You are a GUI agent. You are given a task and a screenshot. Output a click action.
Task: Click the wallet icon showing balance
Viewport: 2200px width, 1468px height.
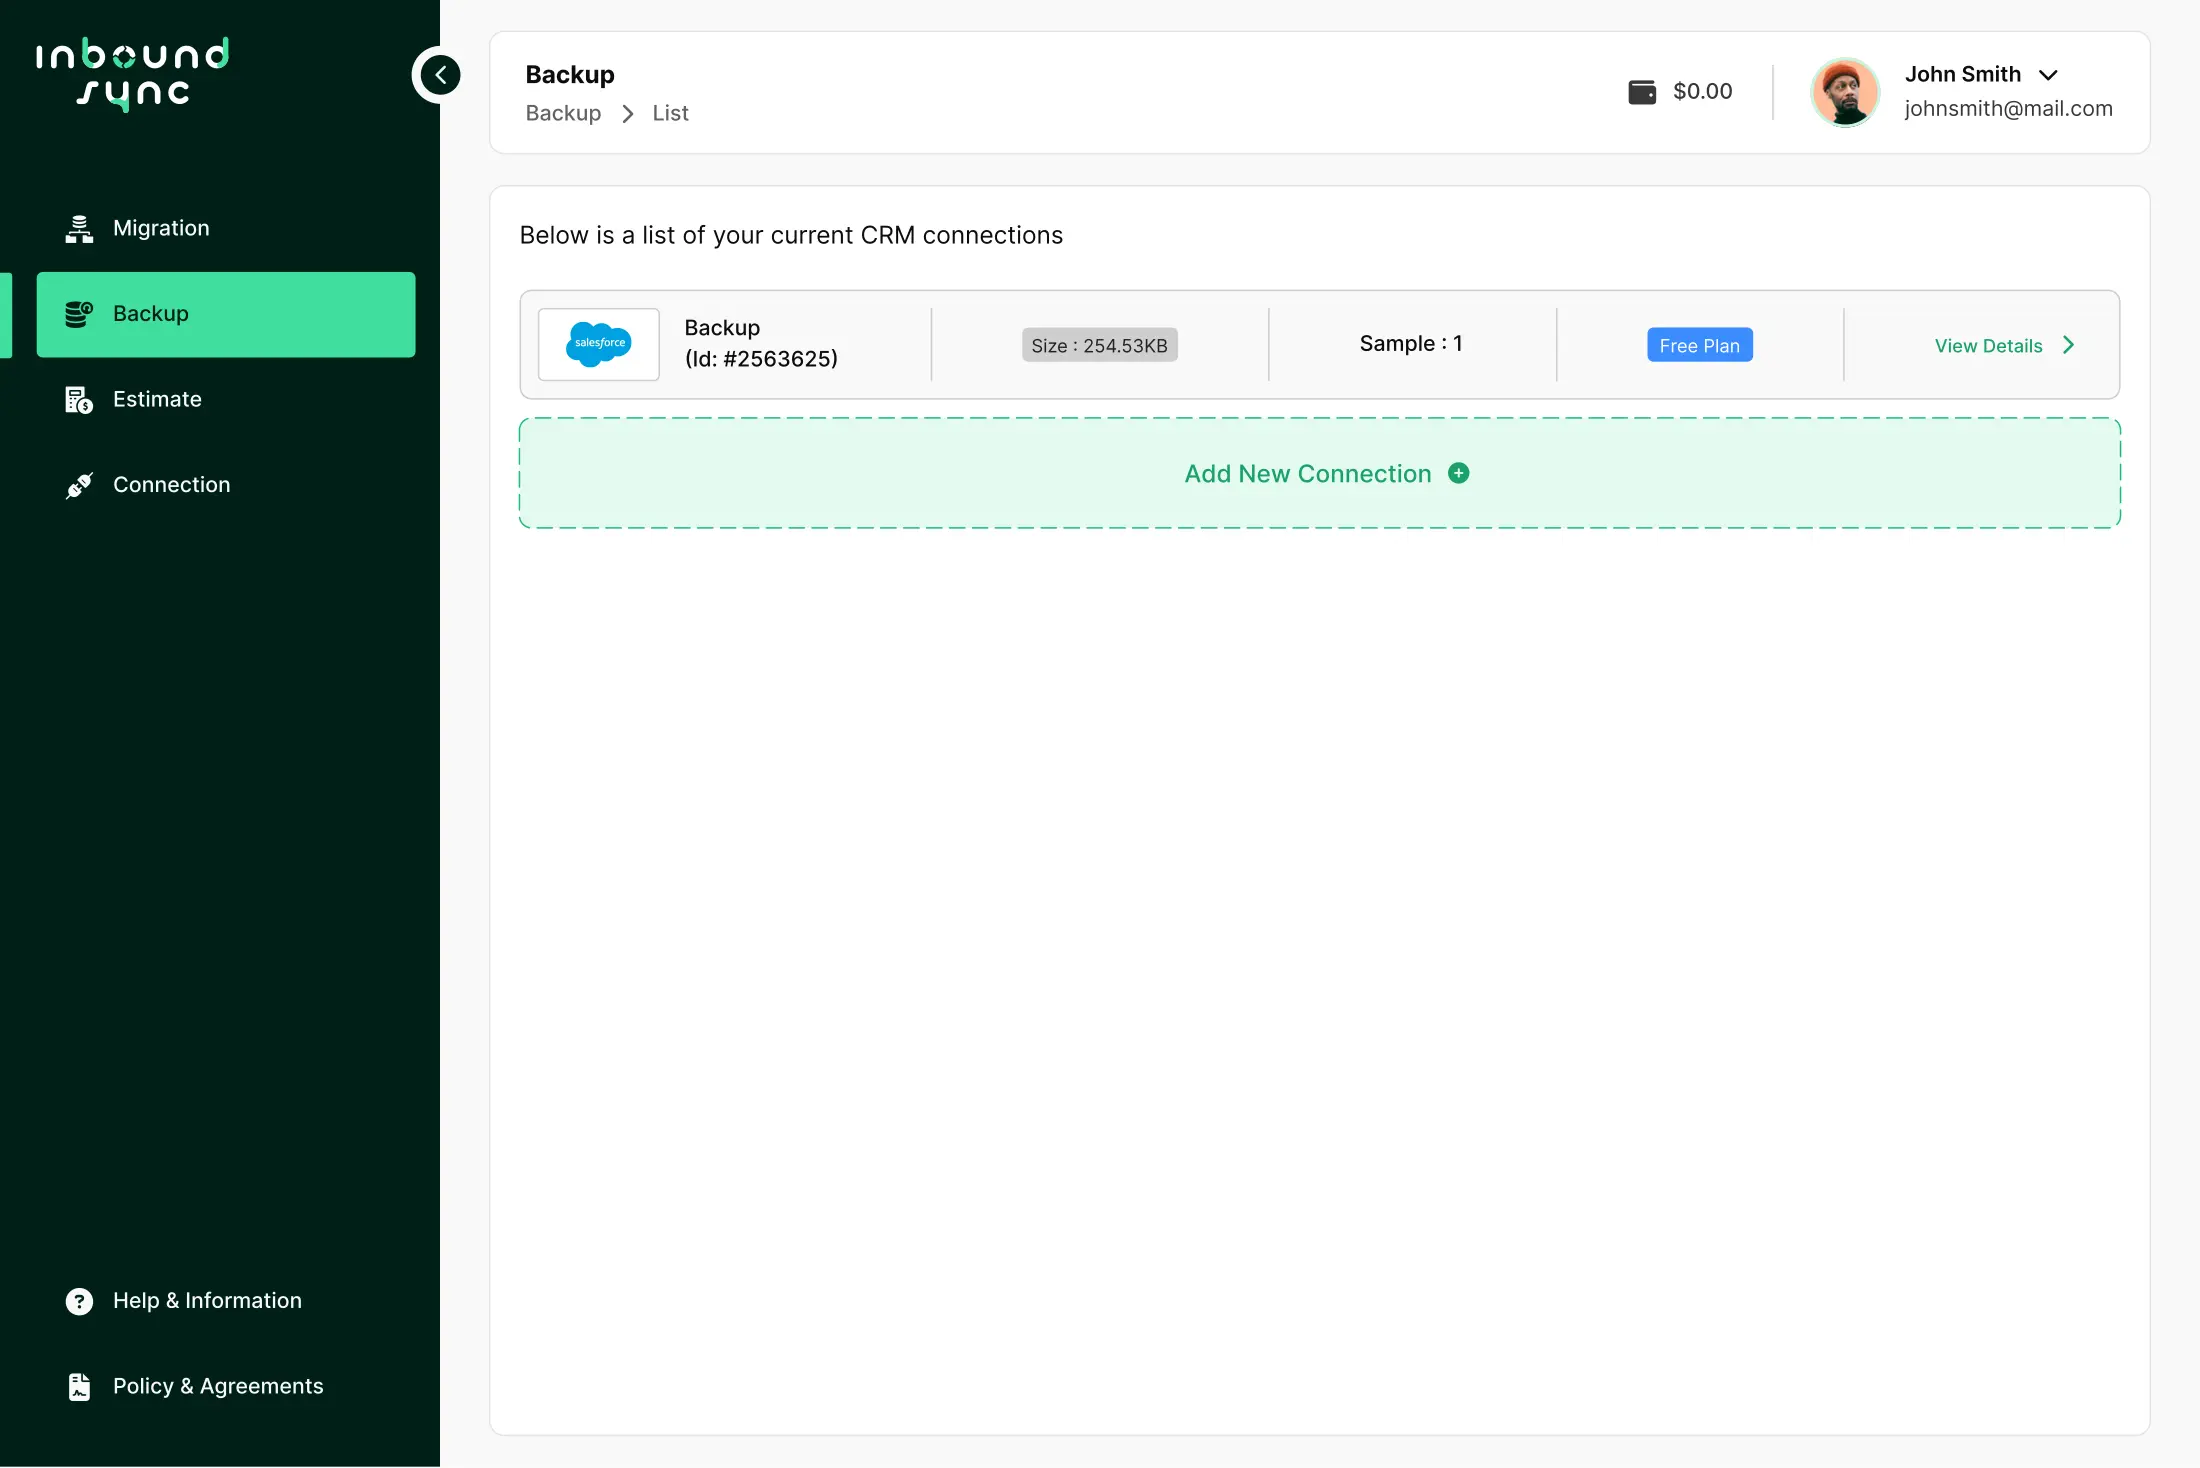pyautogui.click(x=1641, y=91)
